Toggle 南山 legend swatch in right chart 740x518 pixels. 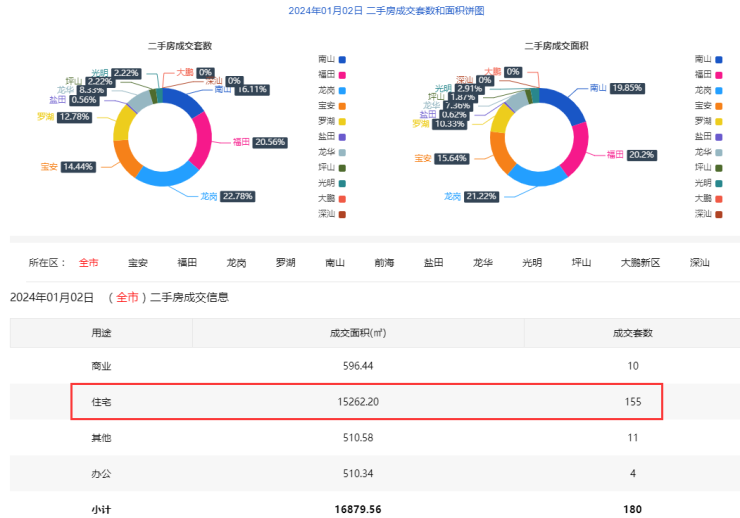719,60
